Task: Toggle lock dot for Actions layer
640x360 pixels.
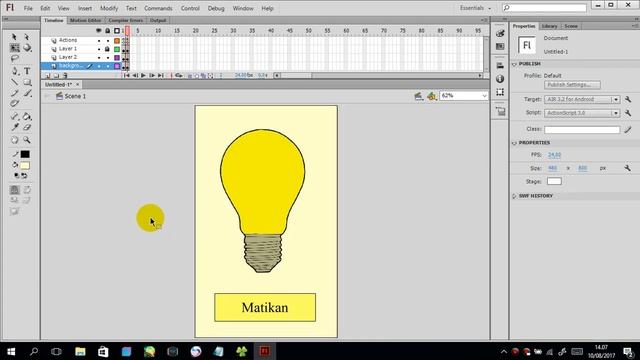Action: (x=108, y=40)
